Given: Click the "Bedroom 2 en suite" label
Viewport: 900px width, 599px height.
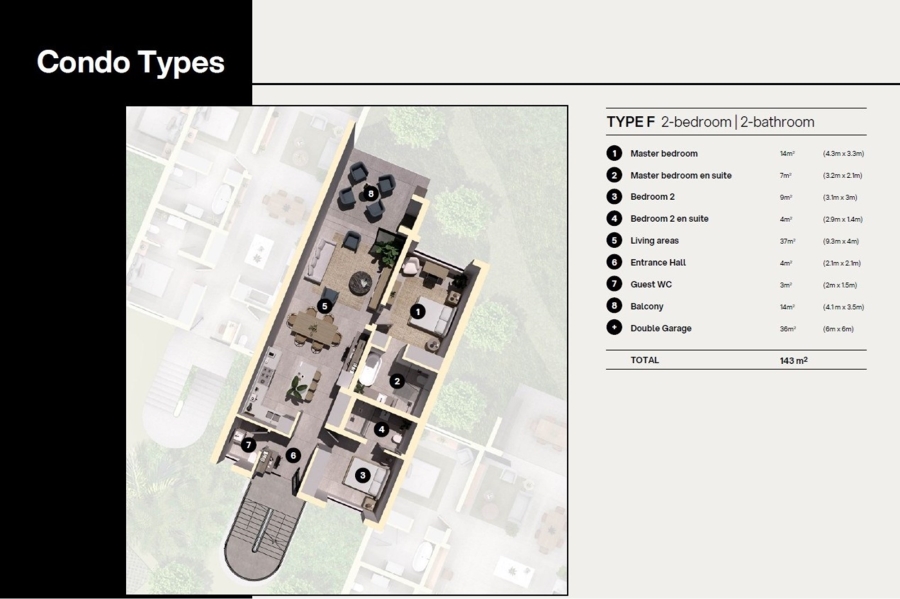Looking at the screenshot, I should [x=669, y=219].
